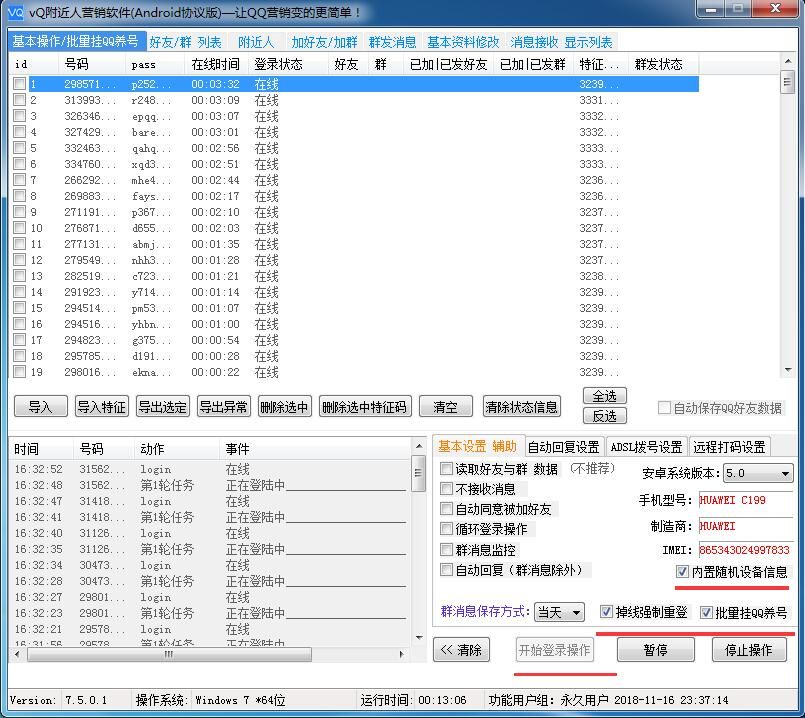805x718 pixels.
Task: Click the 删除选中 button
Action: point(284,406)
